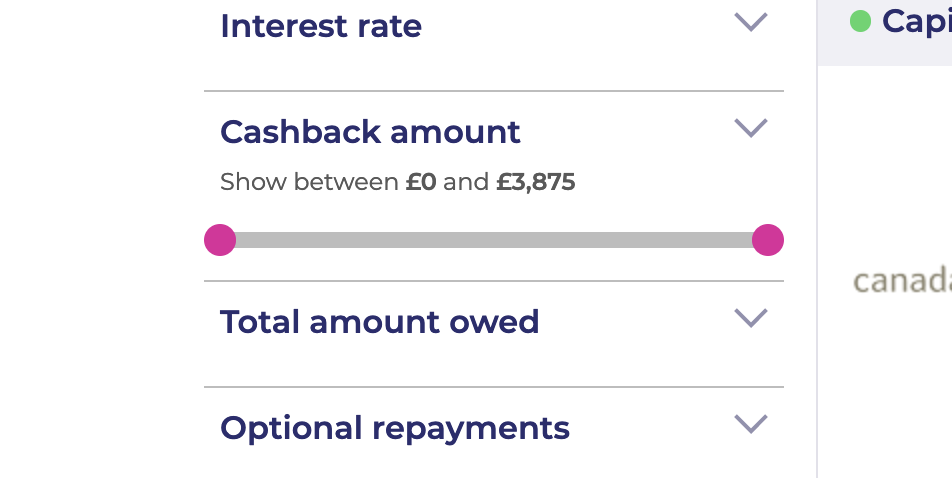Viewport: 952px width, 478px height.
Task: Click the grey results header bar
Action: tap(885, 33)
